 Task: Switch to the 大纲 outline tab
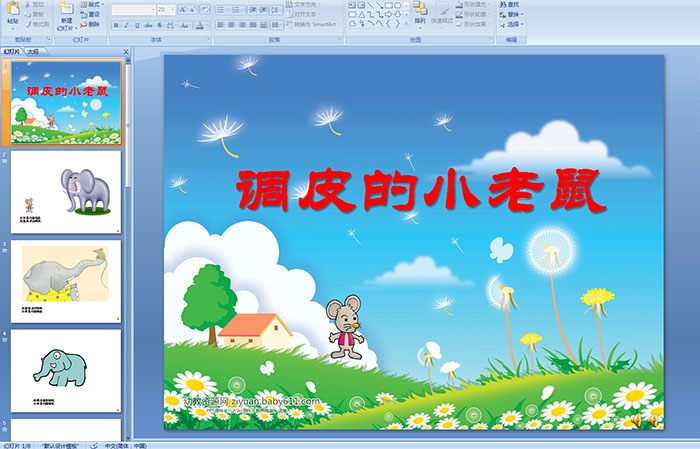[x=33, y=52]
